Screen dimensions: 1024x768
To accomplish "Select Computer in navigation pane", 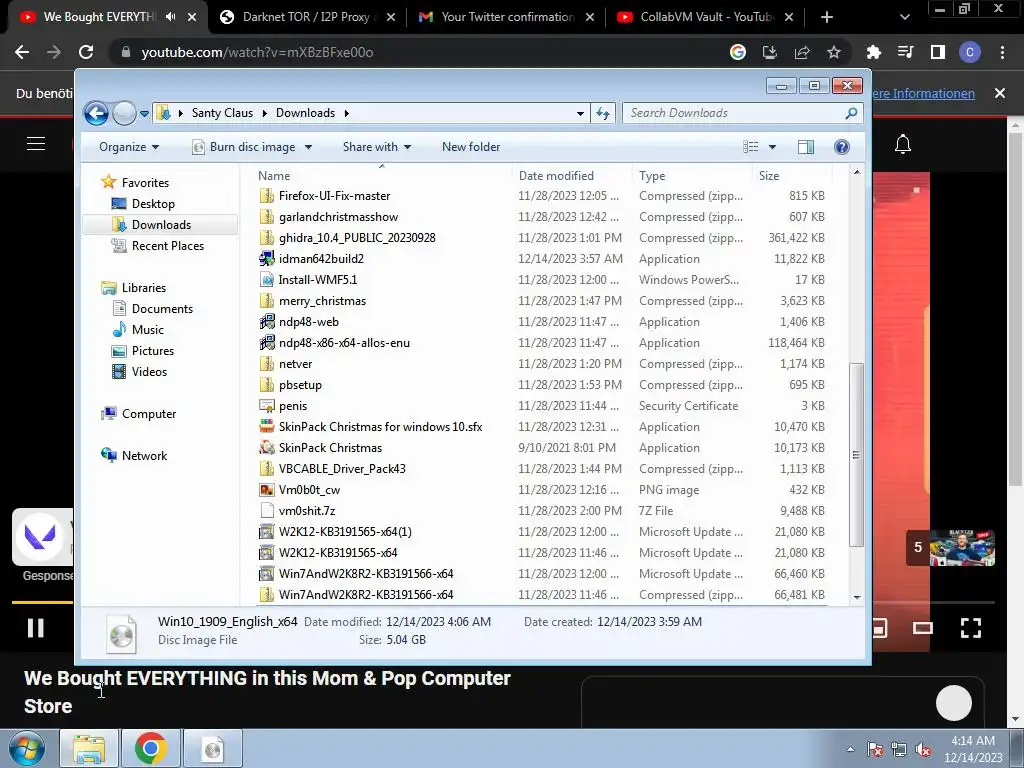I will 148,414.
